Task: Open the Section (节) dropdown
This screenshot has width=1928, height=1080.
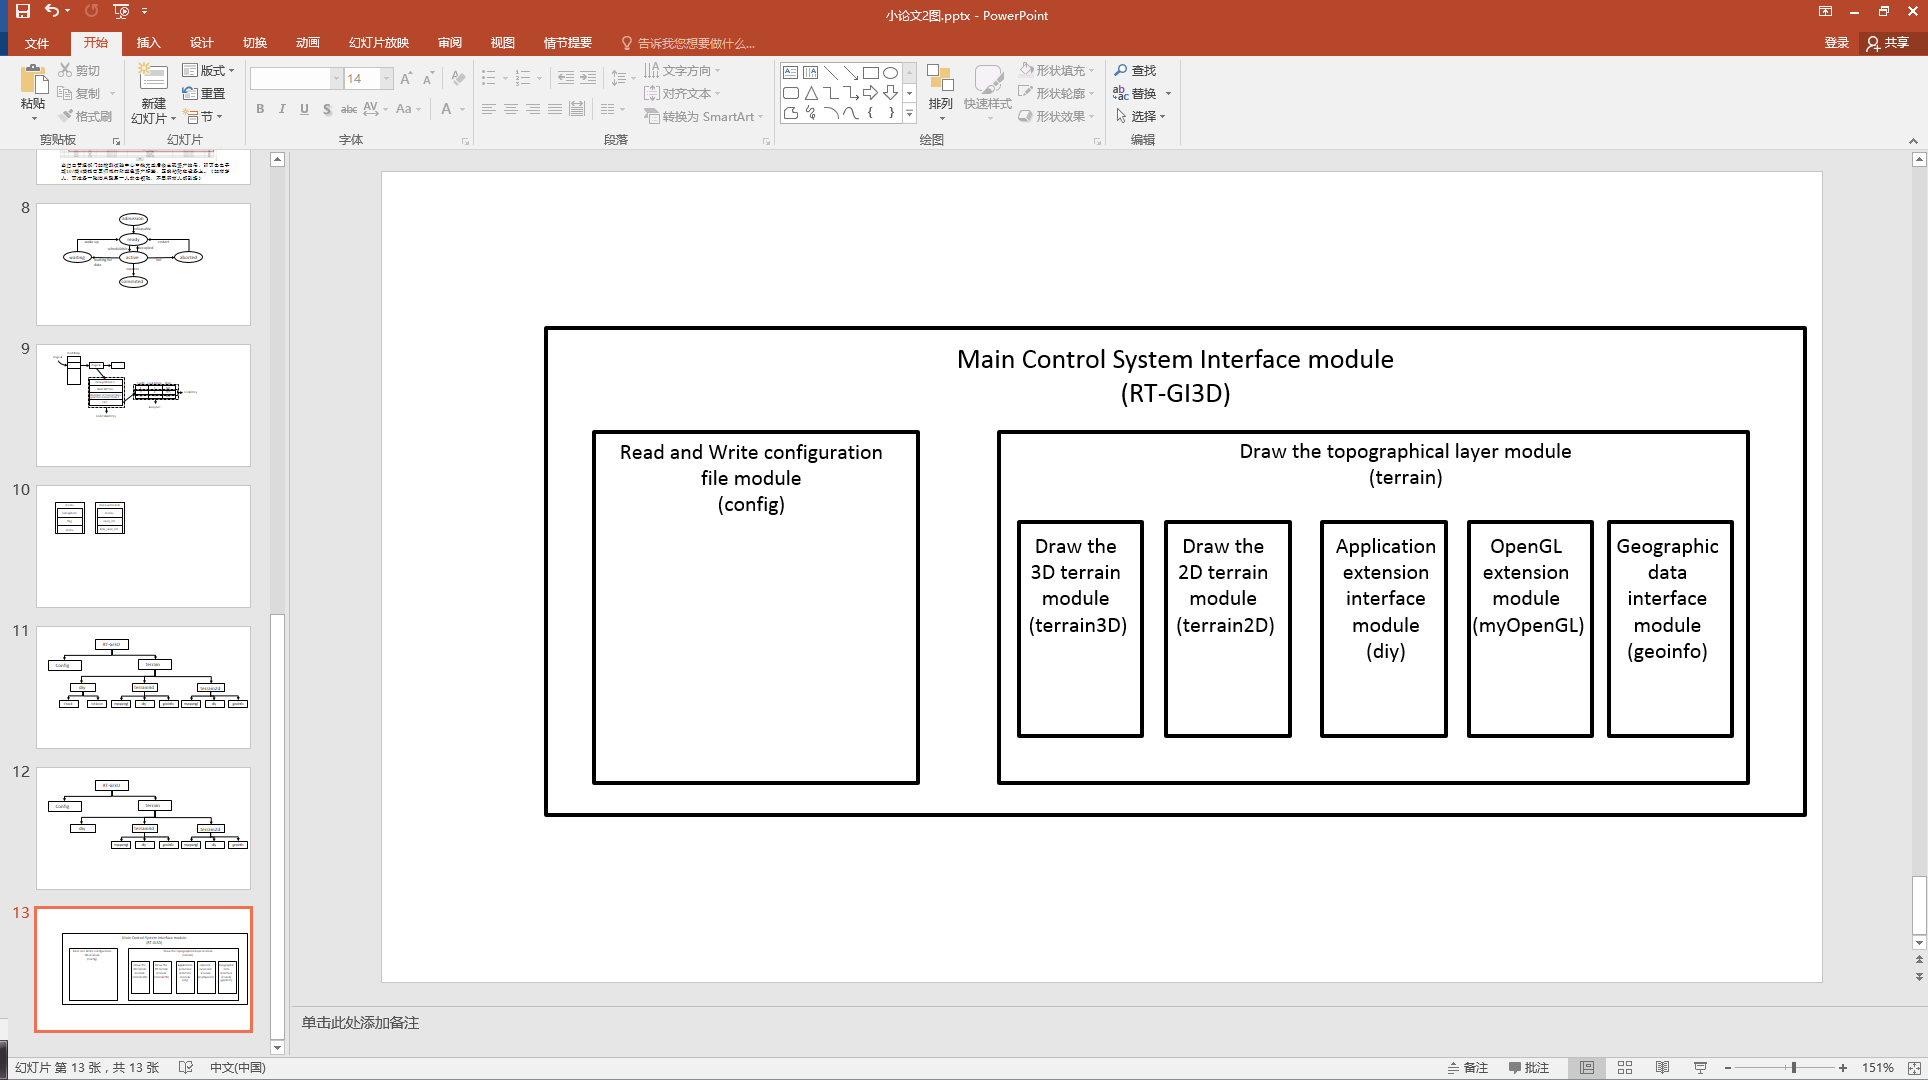Action: pos(204,116)
